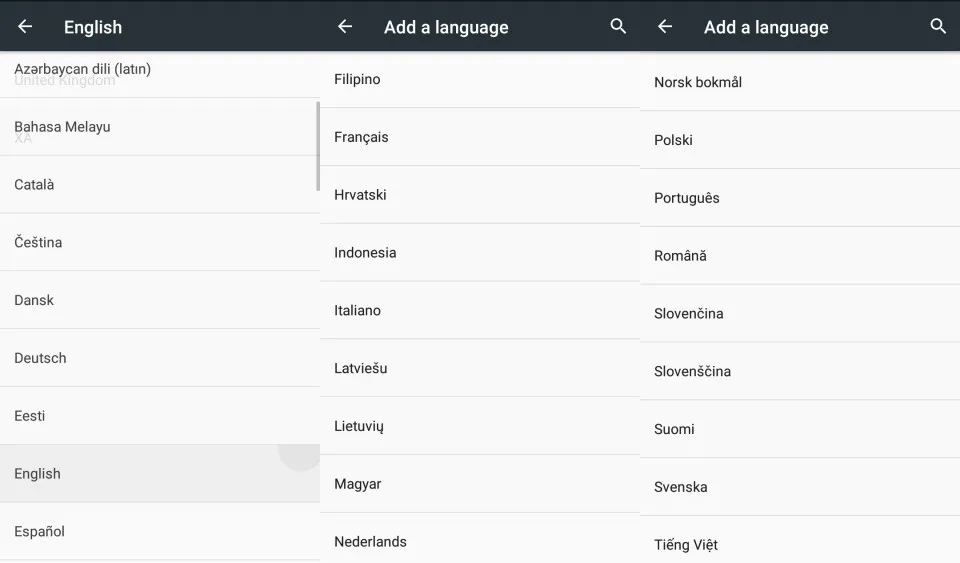Select Bahasa Melayu language
The image size is (960, 563).
160,127
